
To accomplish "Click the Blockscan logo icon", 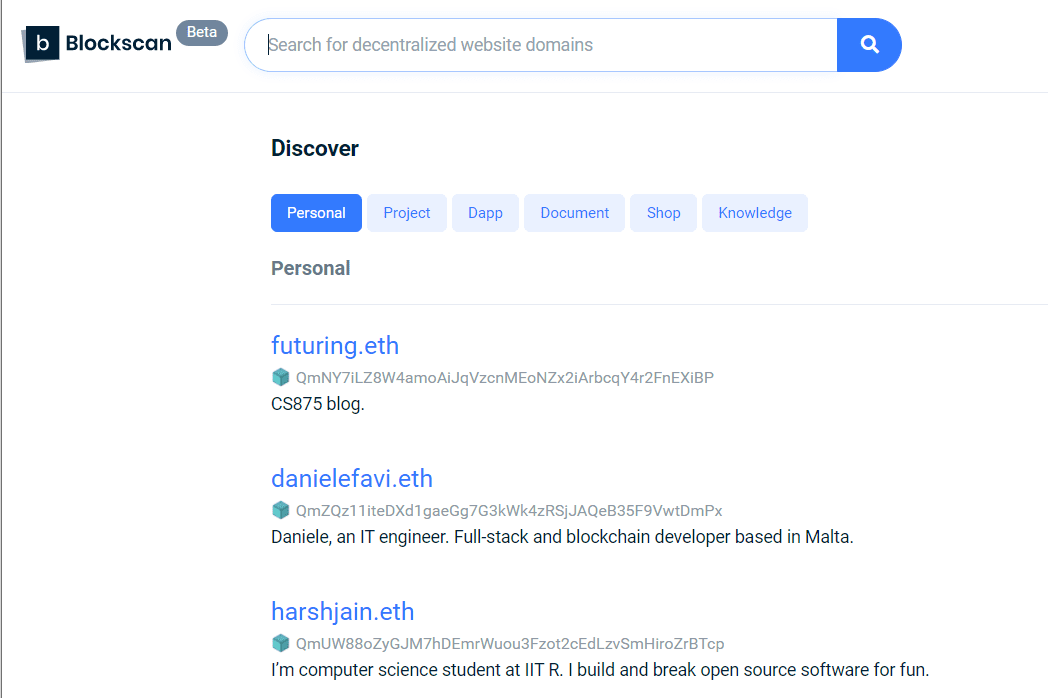I will click(x=41, y=43).
